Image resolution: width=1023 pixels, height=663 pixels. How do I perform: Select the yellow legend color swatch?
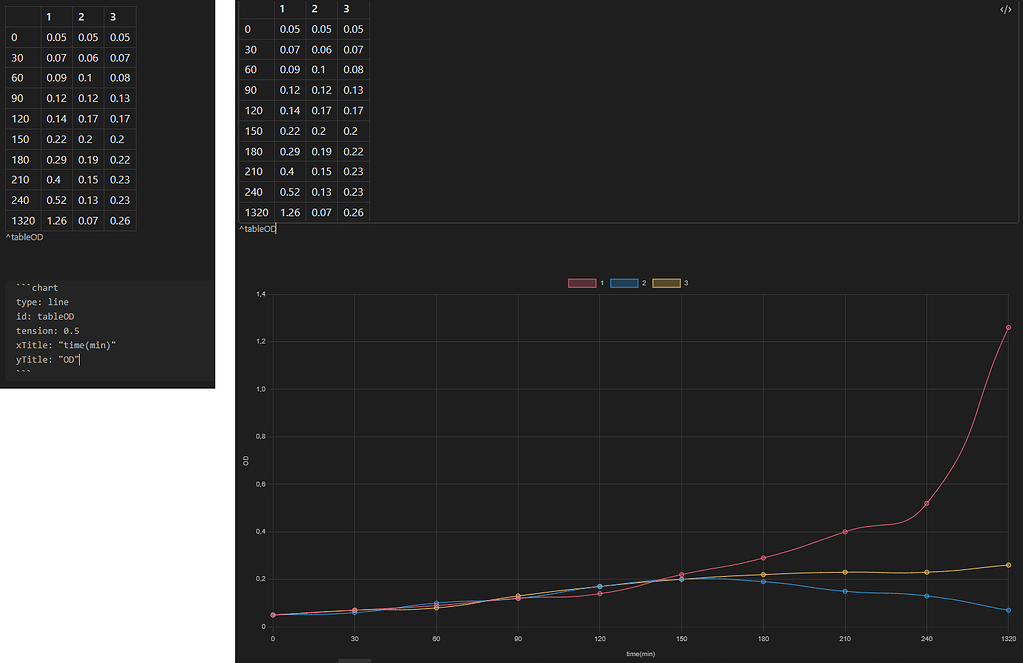[x=668, y=282]
